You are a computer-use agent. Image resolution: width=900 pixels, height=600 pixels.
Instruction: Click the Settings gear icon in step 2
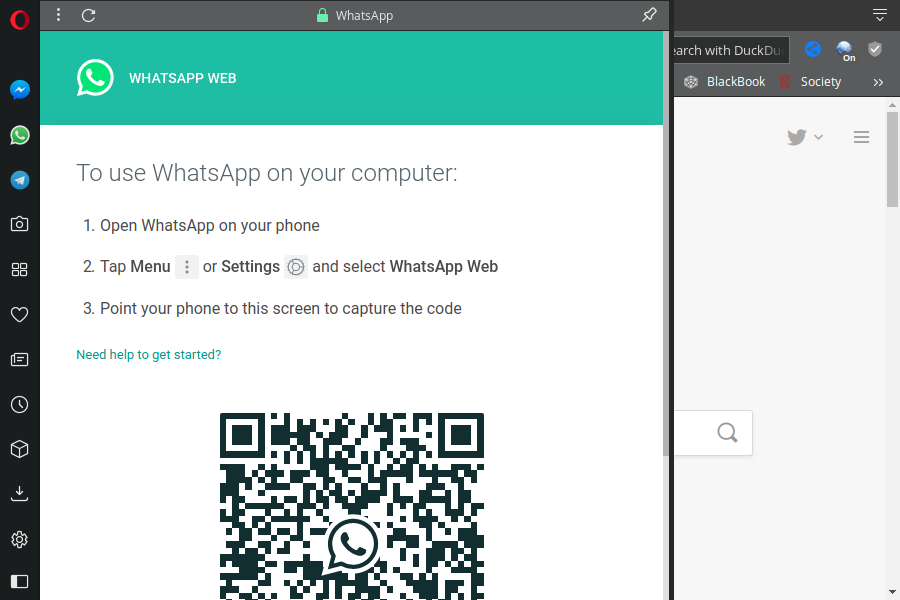point(296,267)
